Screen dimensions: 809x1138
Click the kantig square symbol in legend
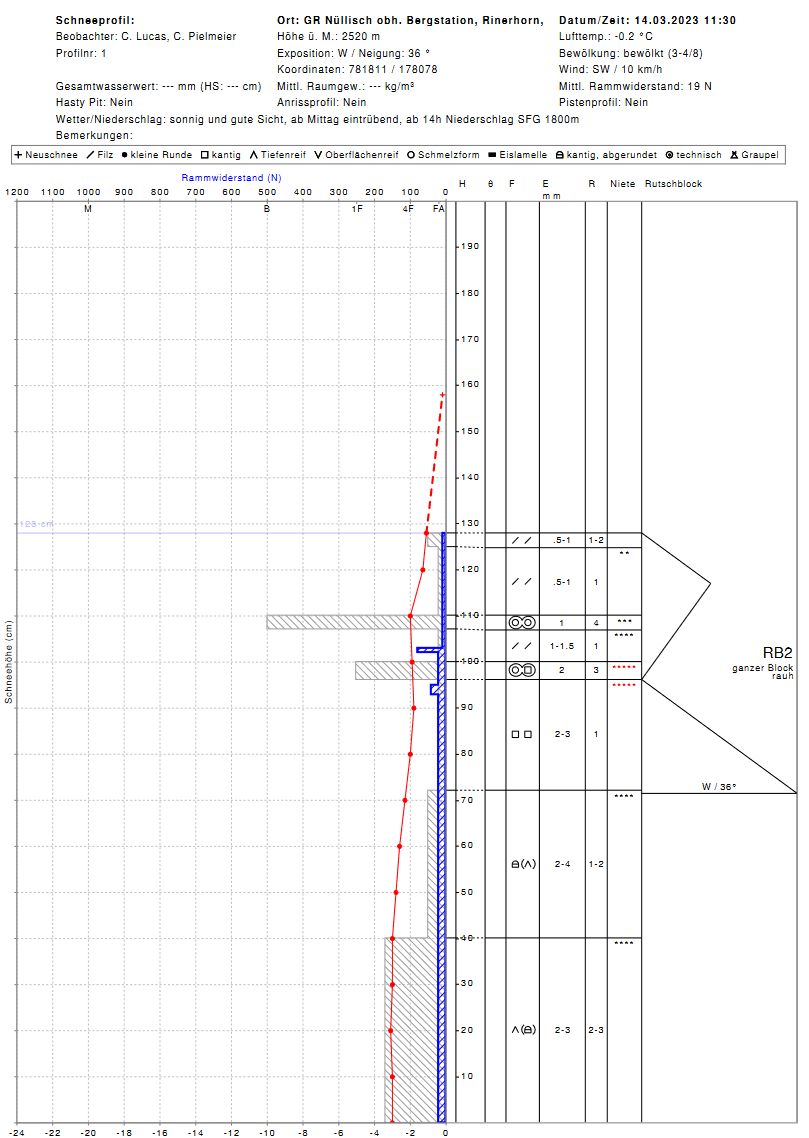[x=204, y=155]
